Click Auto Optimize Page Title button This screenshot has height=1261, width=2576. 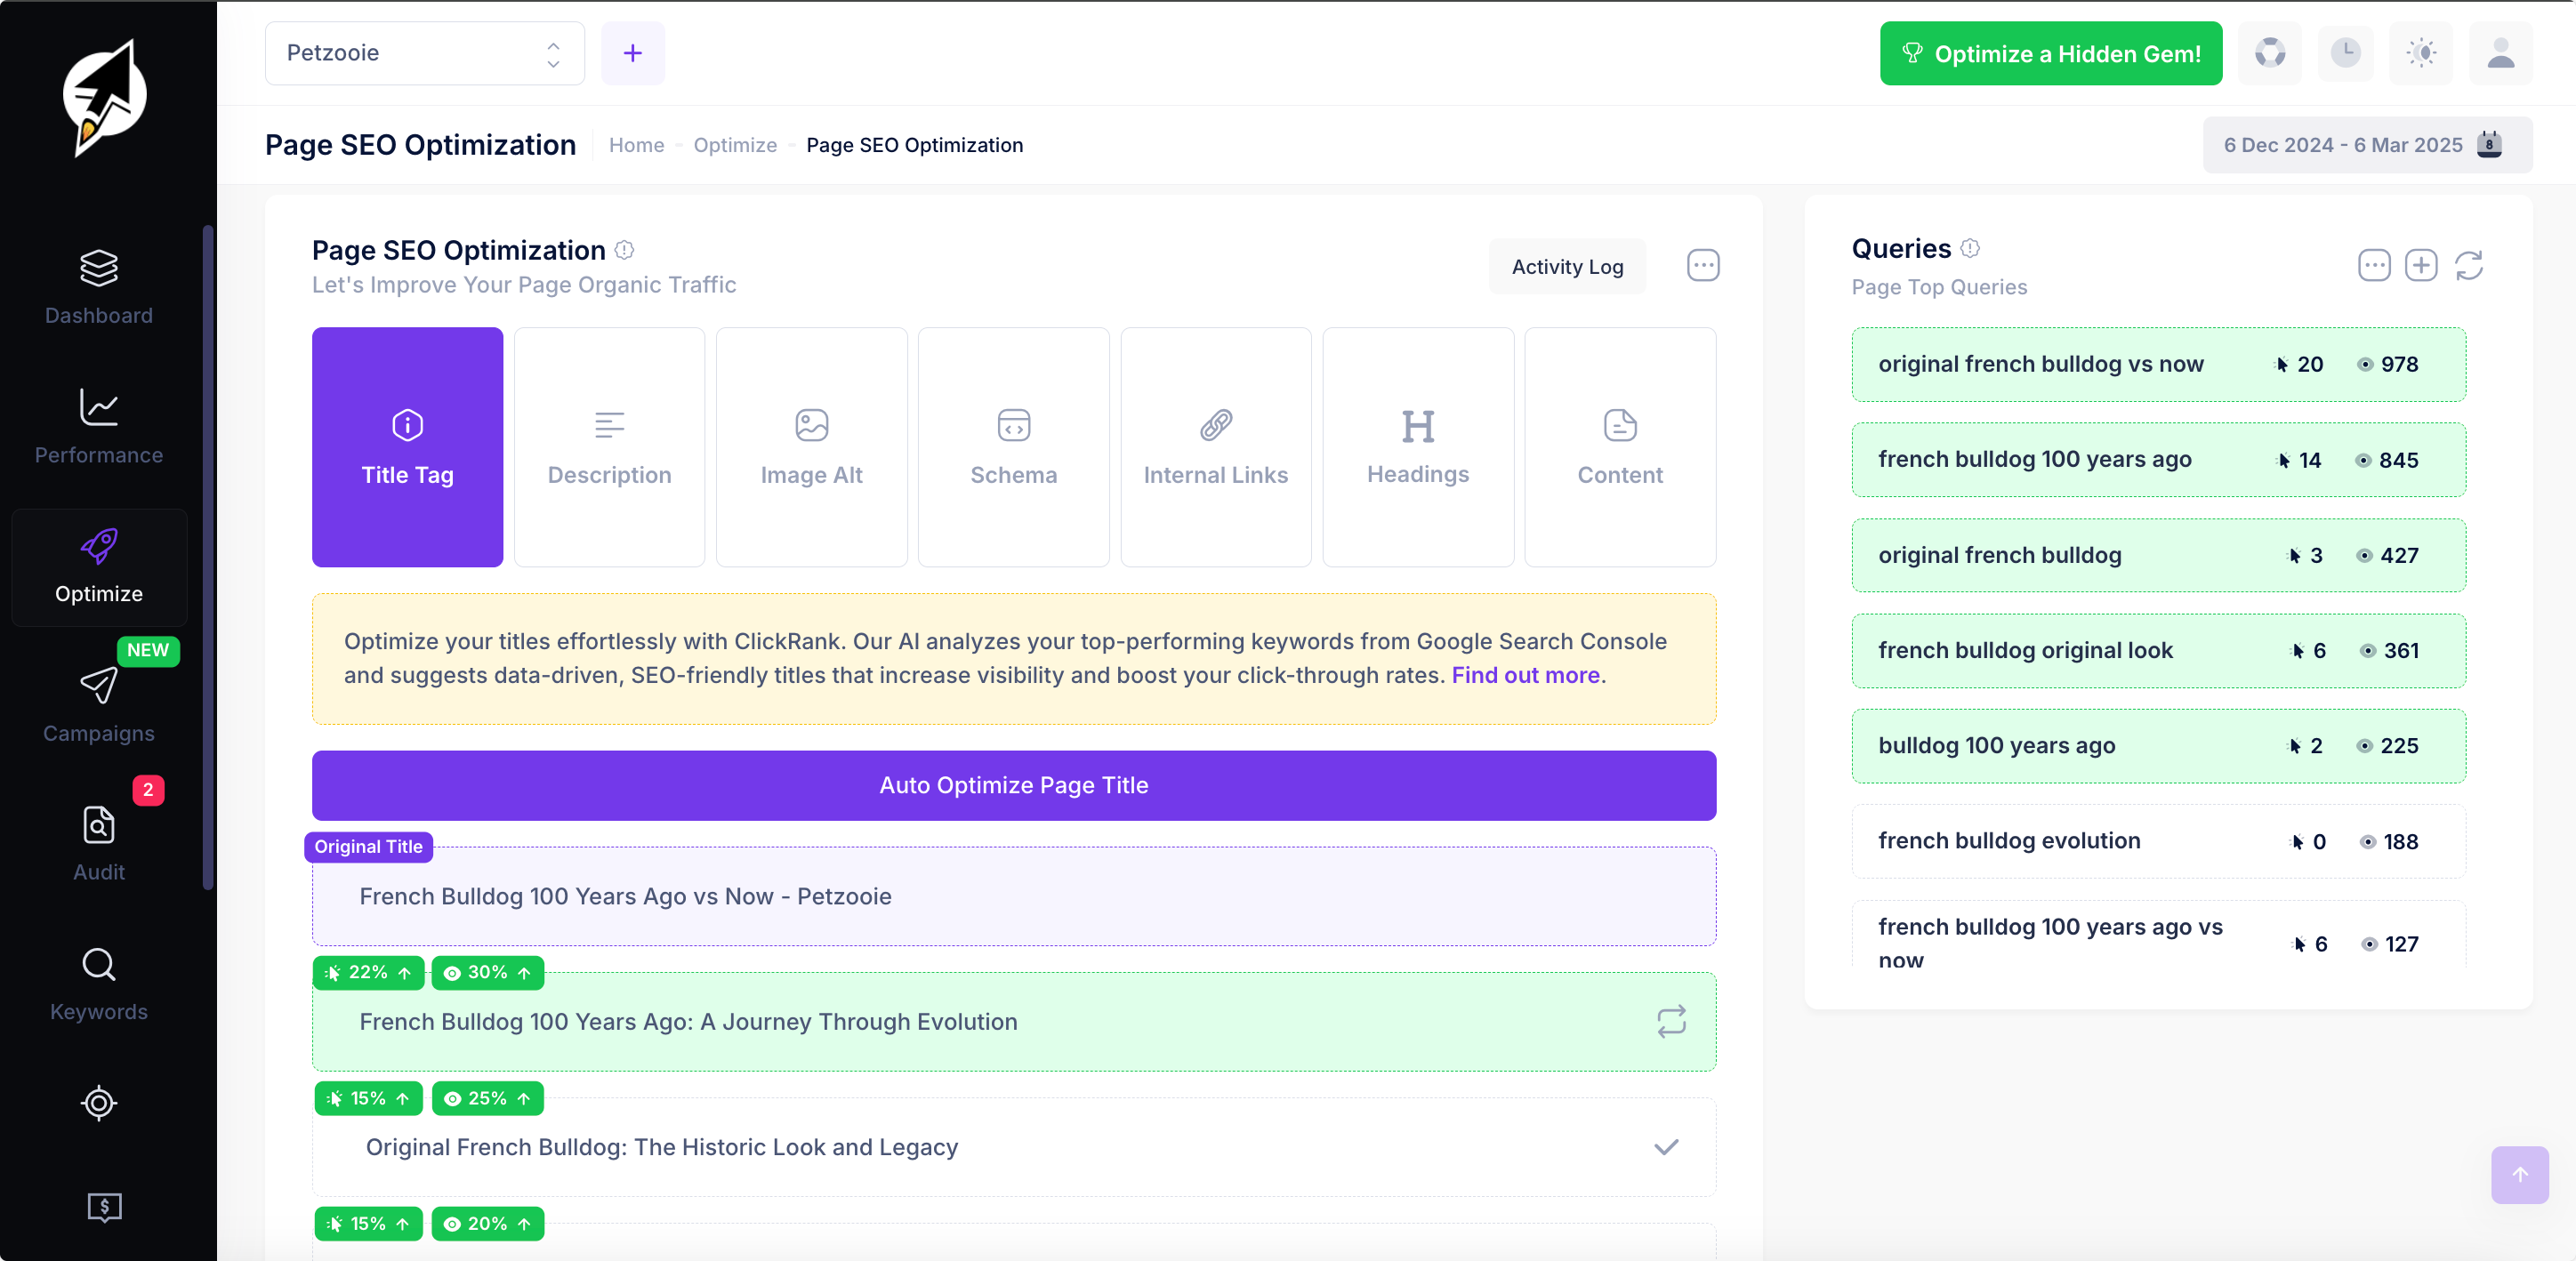pyautogui.click(x=1014, y=785)
